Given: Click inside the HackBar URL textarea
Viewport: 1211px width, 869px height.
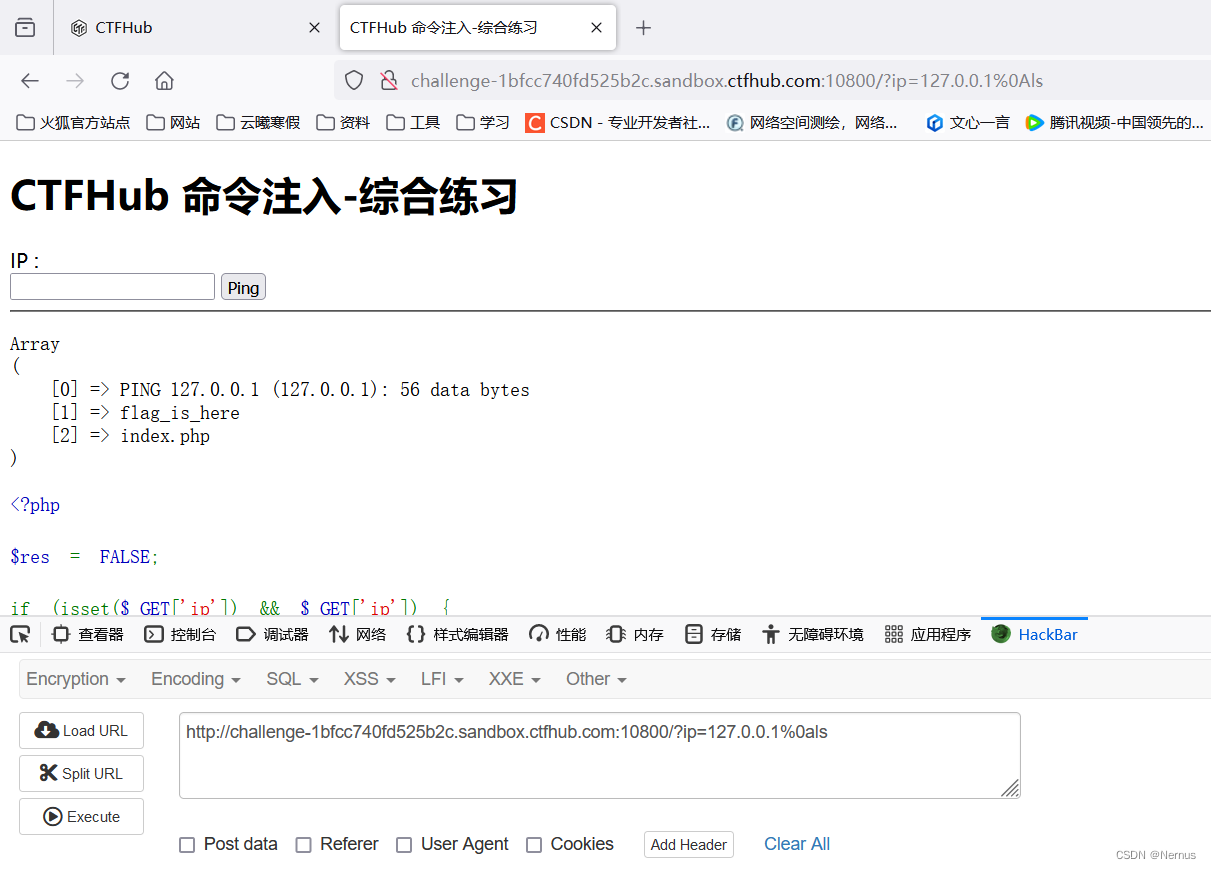Looking at the screenshot, I should coord(600,756).
